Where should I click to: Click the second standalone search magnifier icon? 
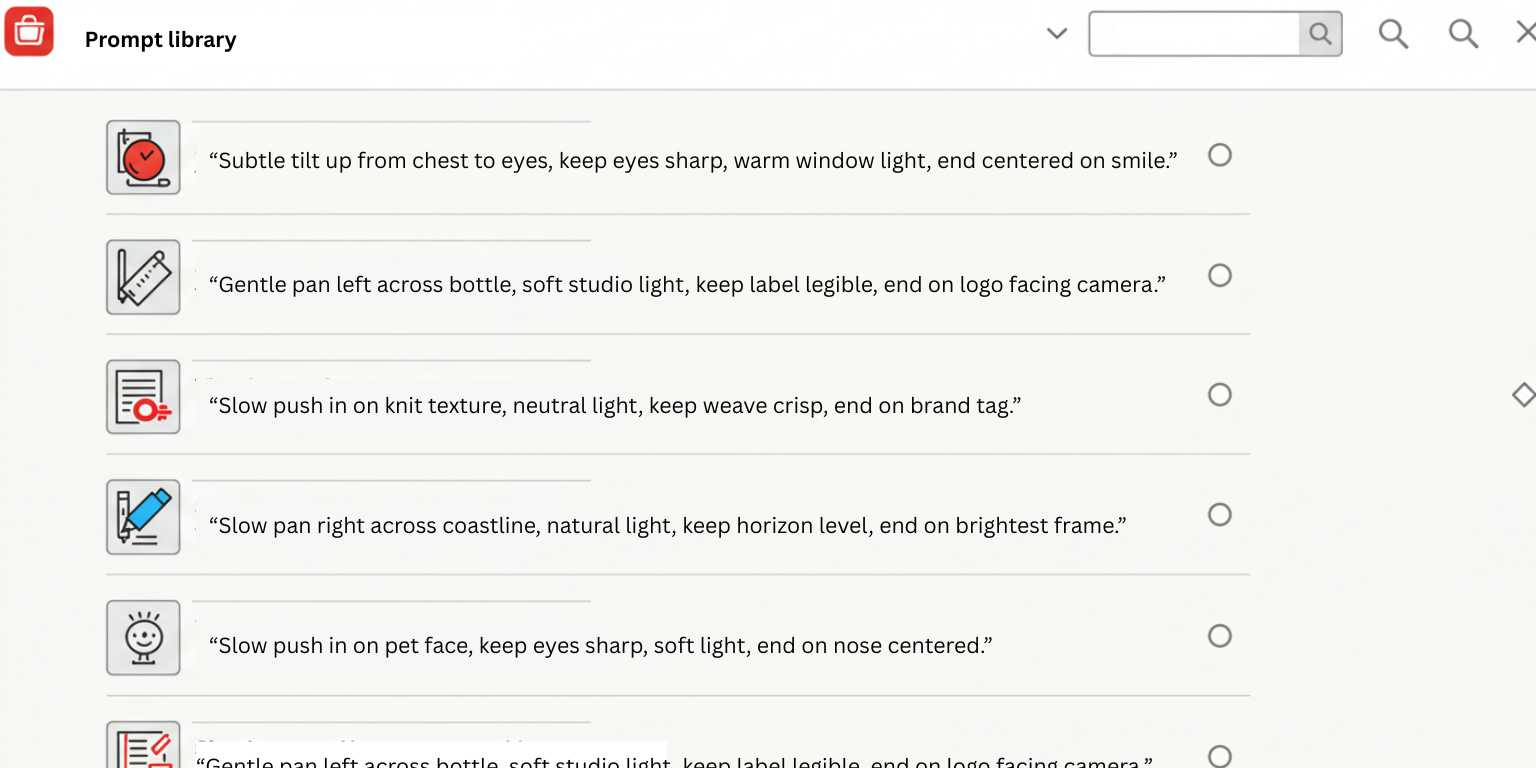click(1463, 33)
